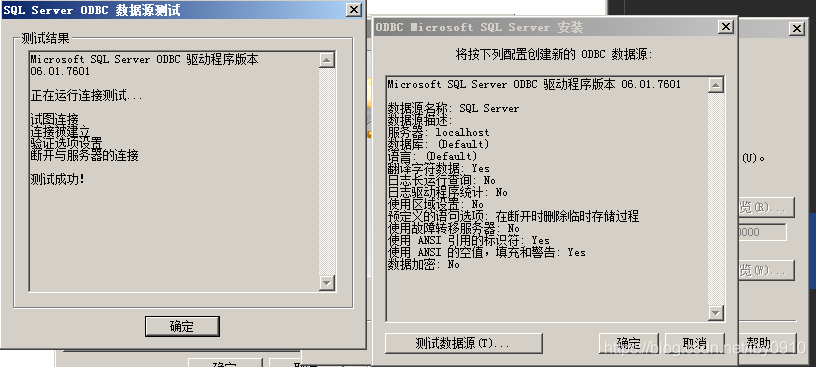Click test results scrollbar track
The image size is (816, 367).
(327, 172)
